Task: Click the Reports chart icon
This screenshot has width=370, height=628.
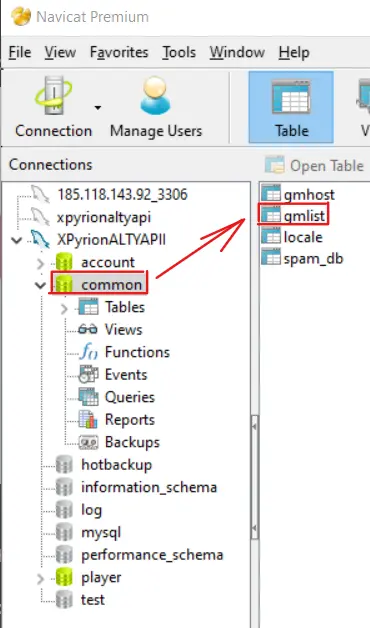Action: pos(88,419)
